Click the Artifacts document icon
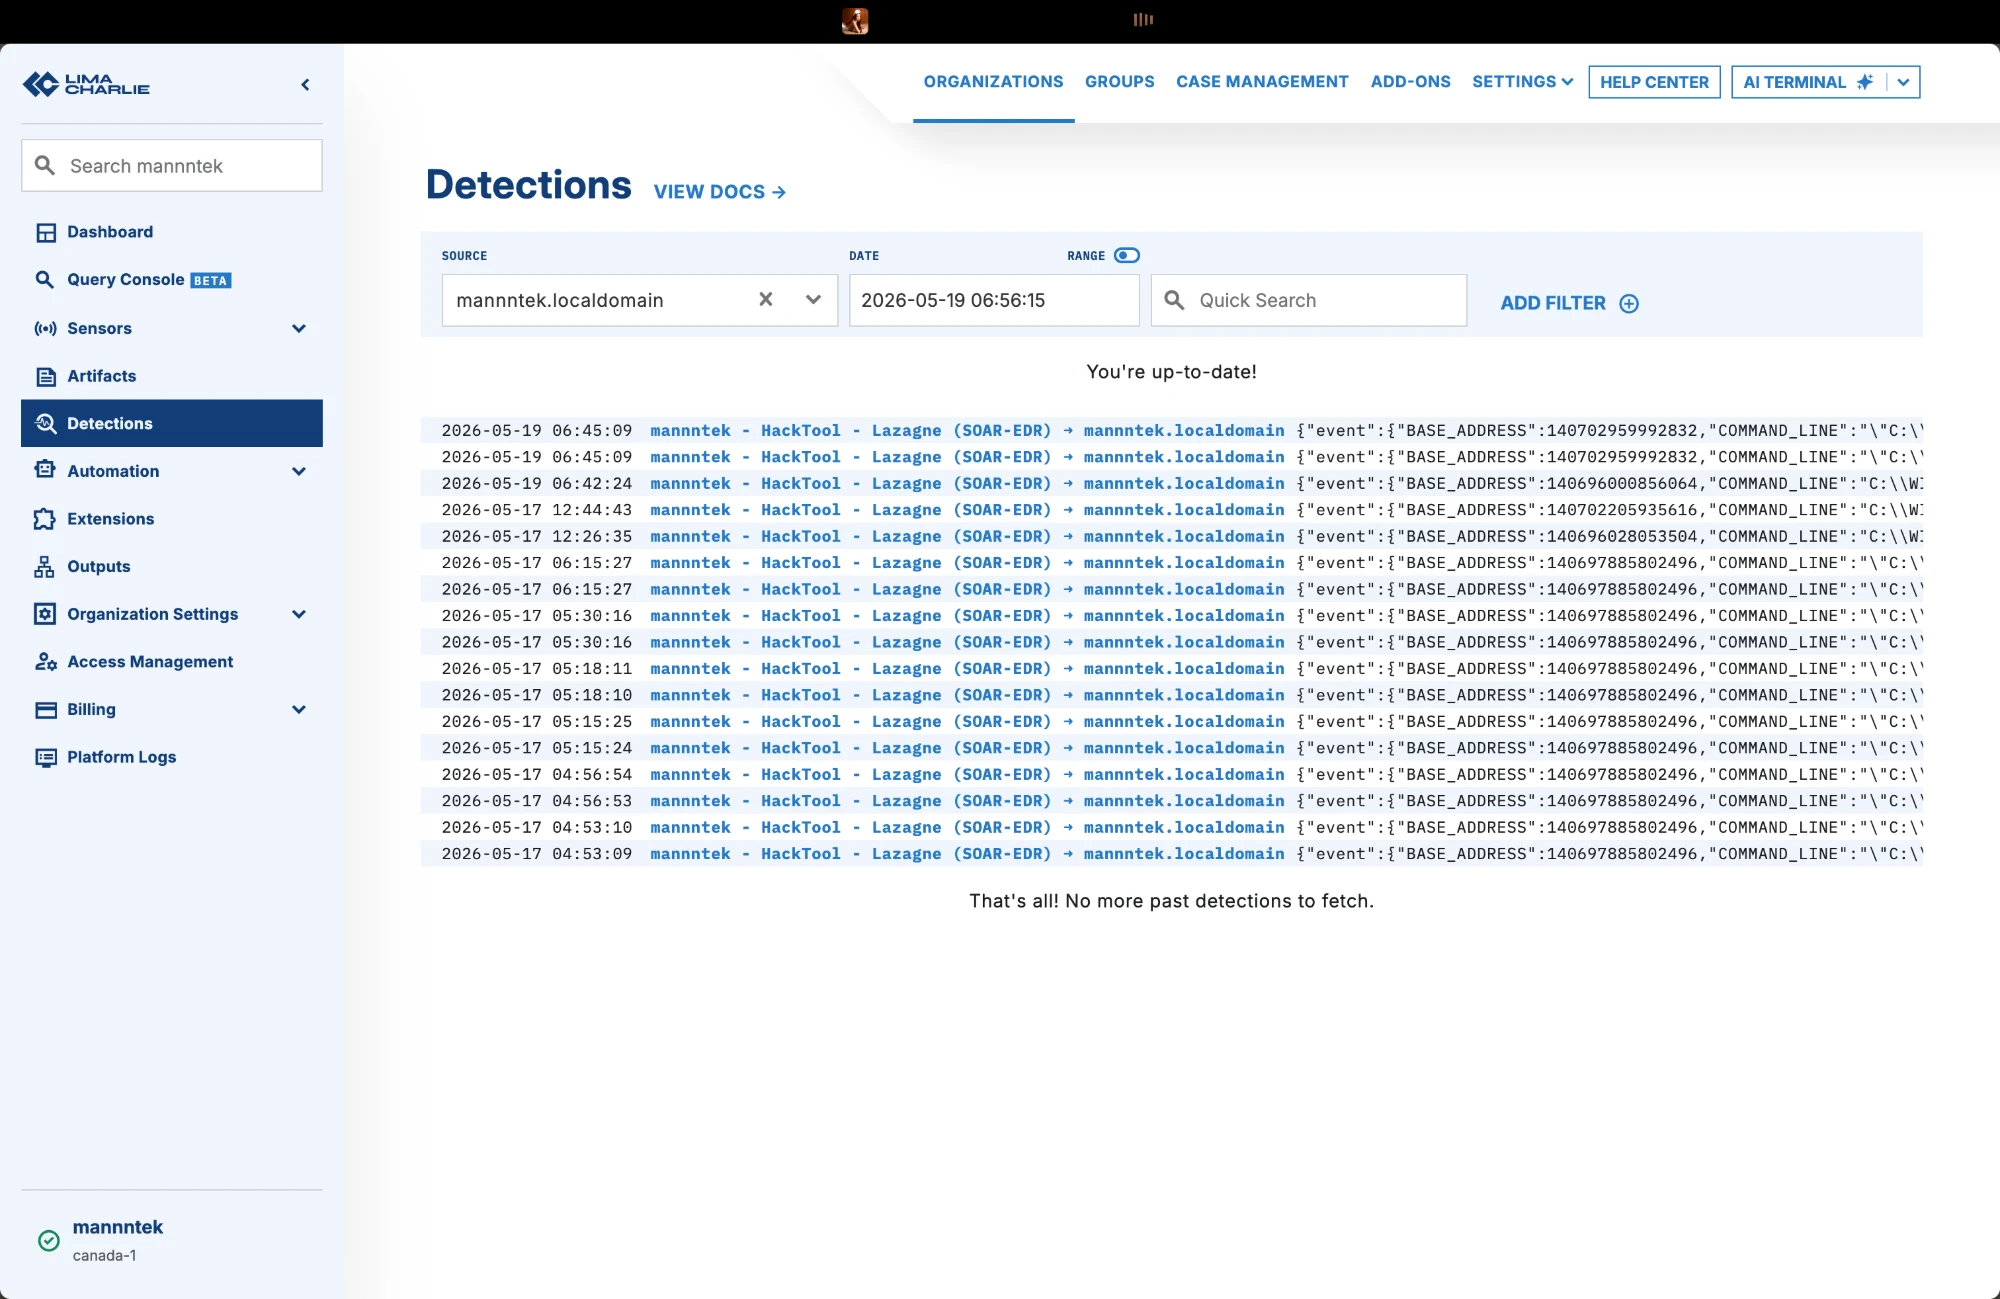The image size is (2000, 1299). click(46, 376)
